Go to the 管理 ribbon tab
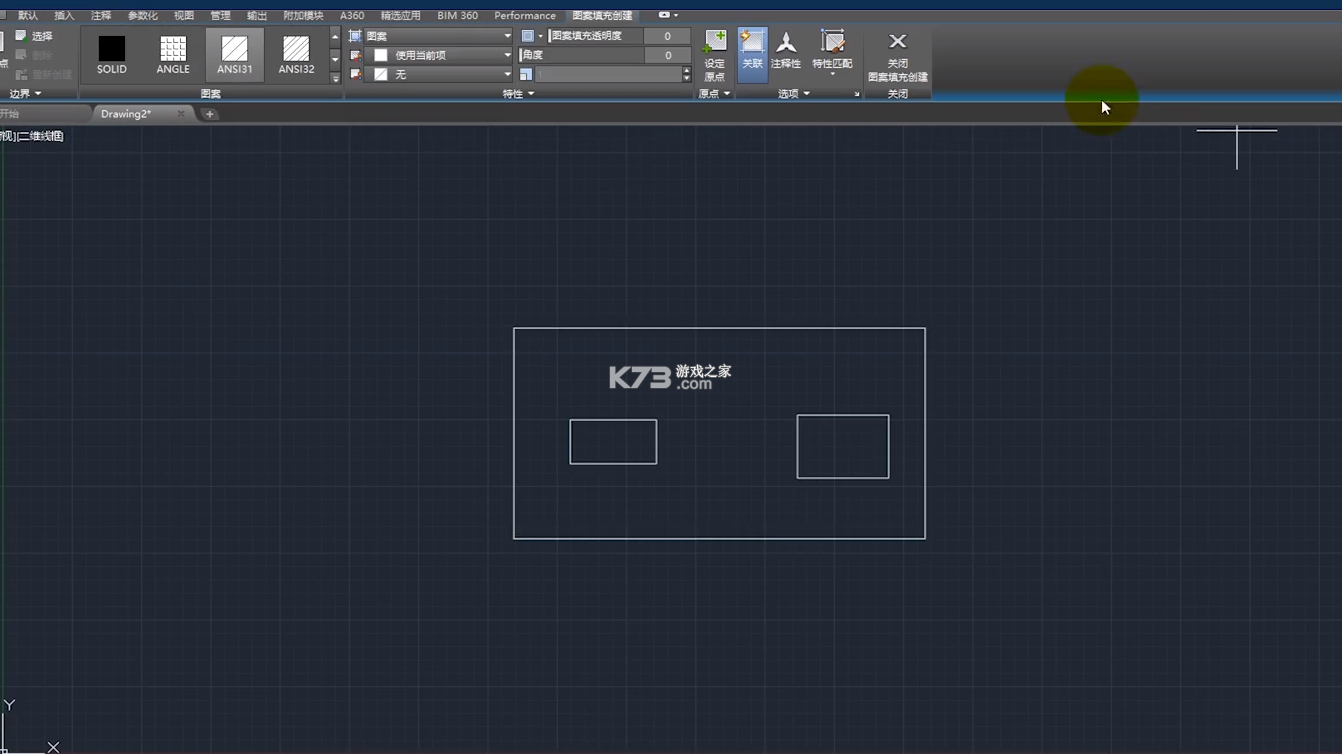 (x=220, y=15)
